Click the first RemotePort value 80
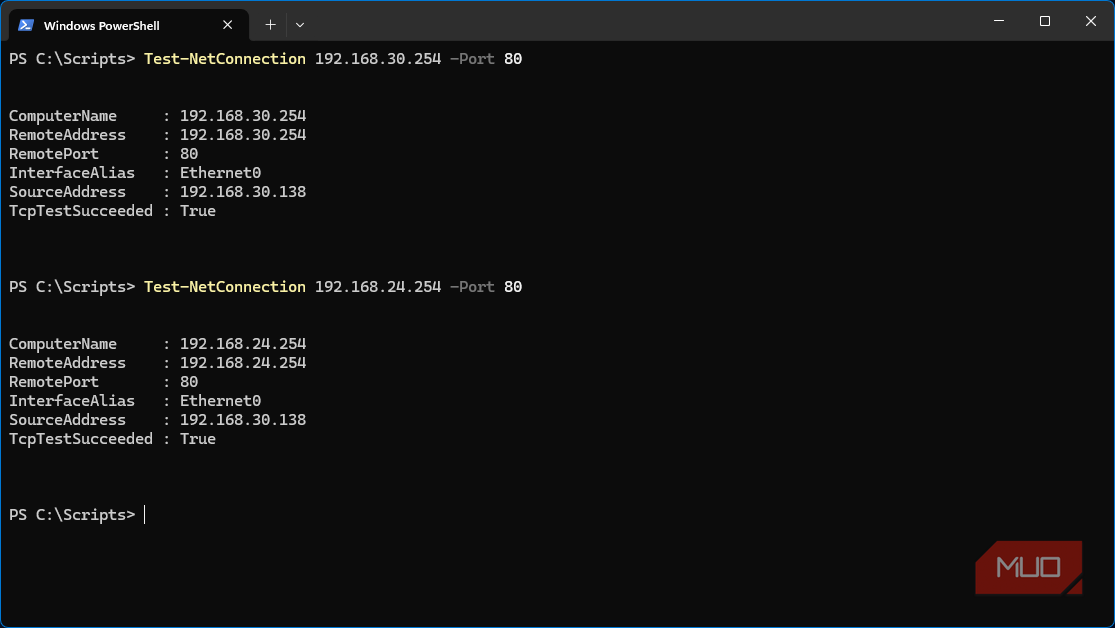1115x628 pixels. [x=189, y=154]
